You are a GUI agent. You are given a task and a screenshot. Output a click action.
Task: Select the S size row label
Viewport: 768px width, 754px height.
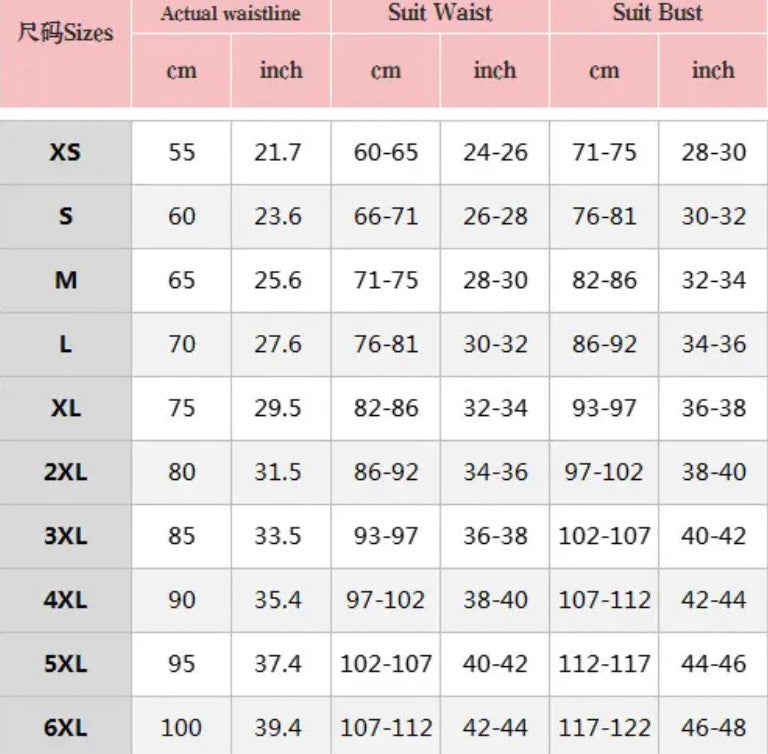click(x=66, y=216)
